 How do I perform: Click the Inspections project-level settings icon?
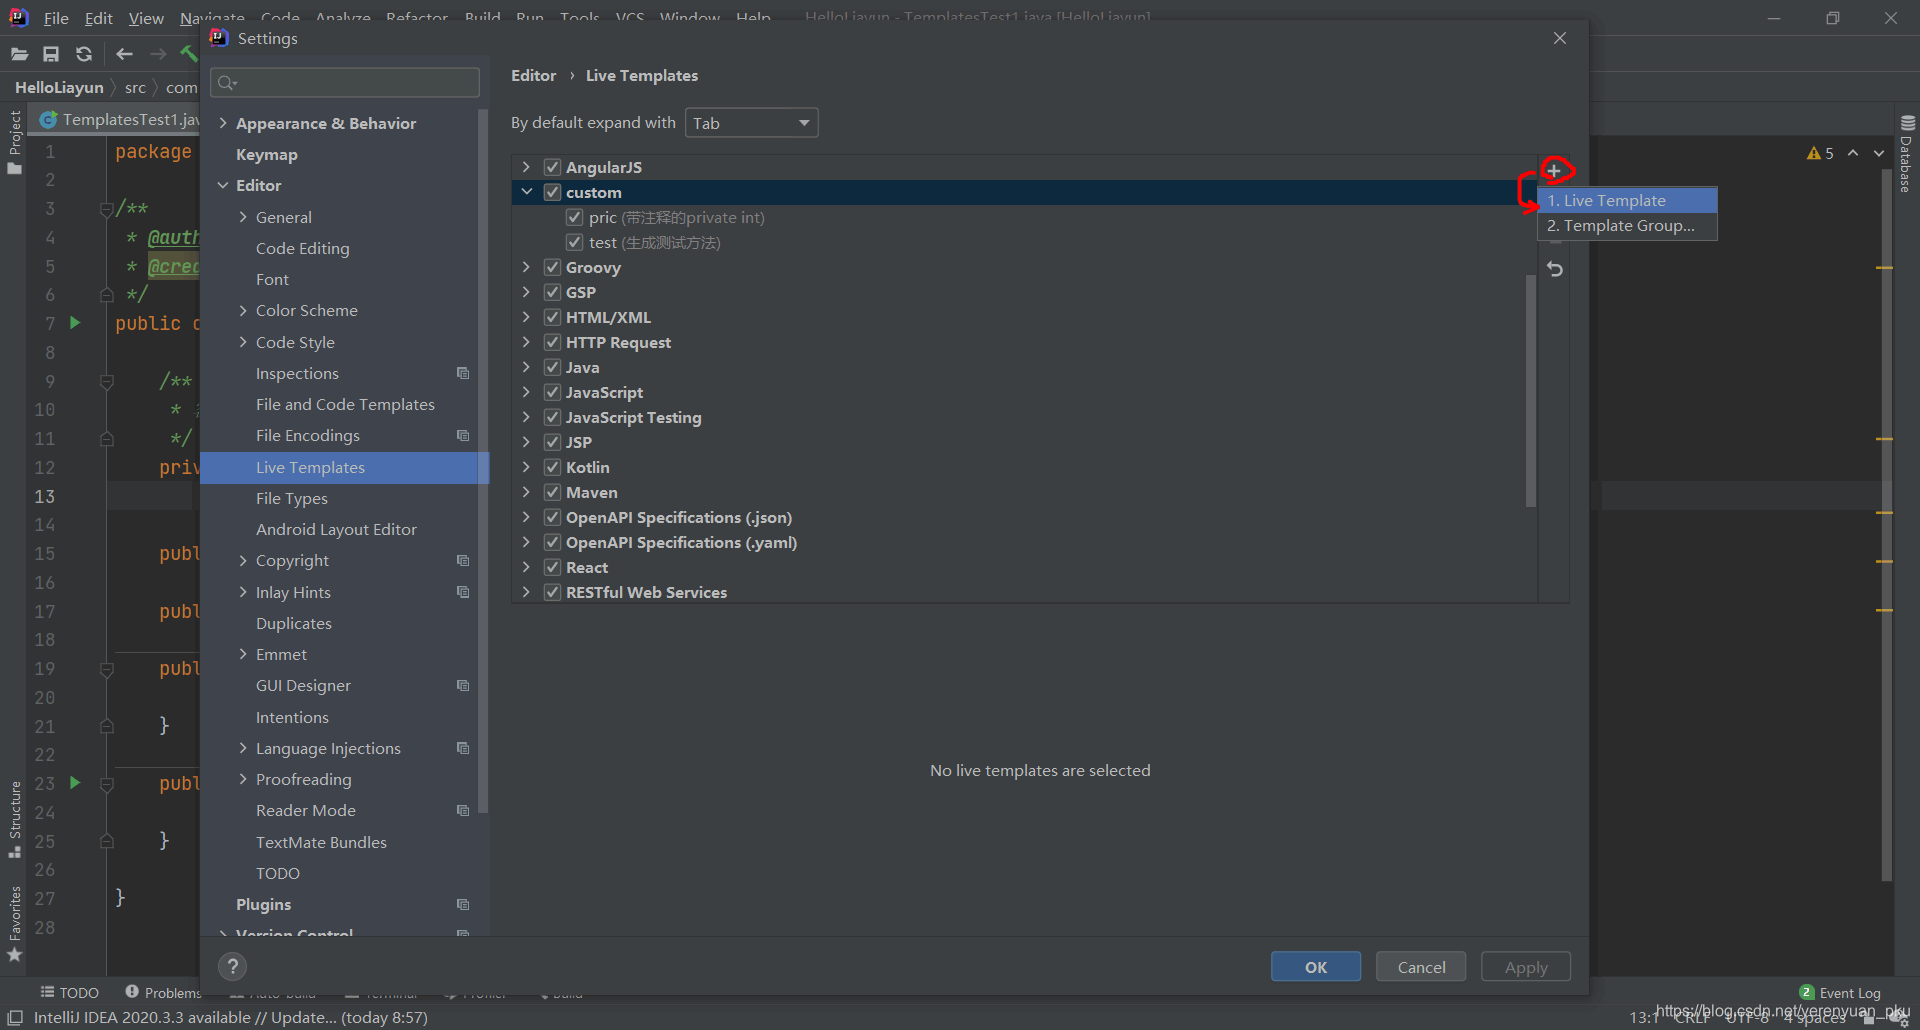point(463,373)
